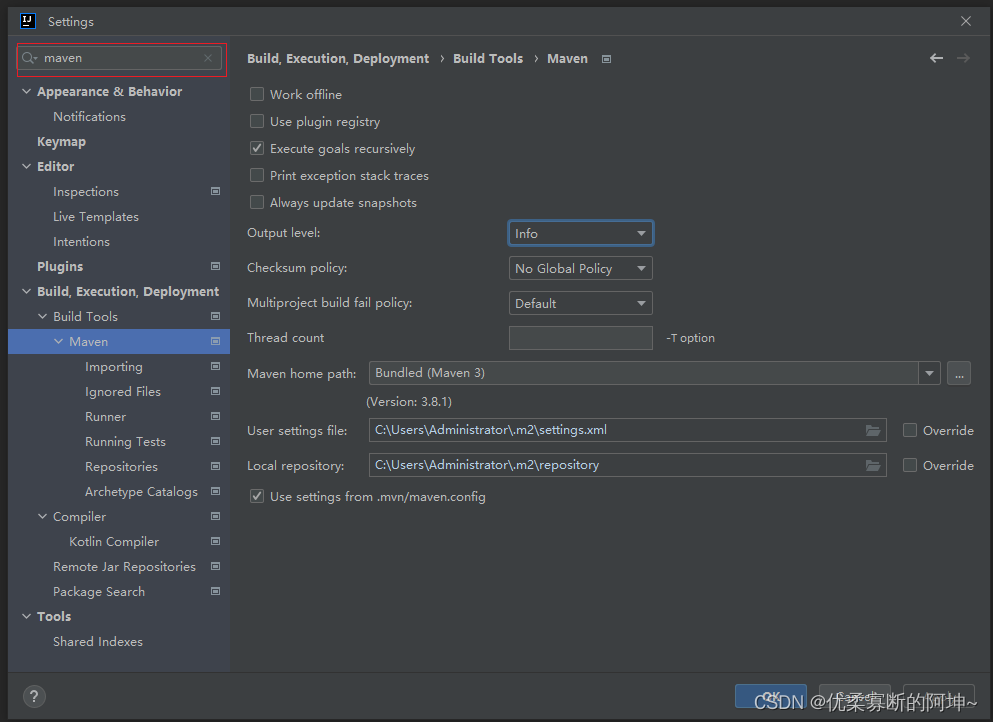Screen dimensions: 993x722
Task: Click project icon next to Inspections
Action: [215, 191]
